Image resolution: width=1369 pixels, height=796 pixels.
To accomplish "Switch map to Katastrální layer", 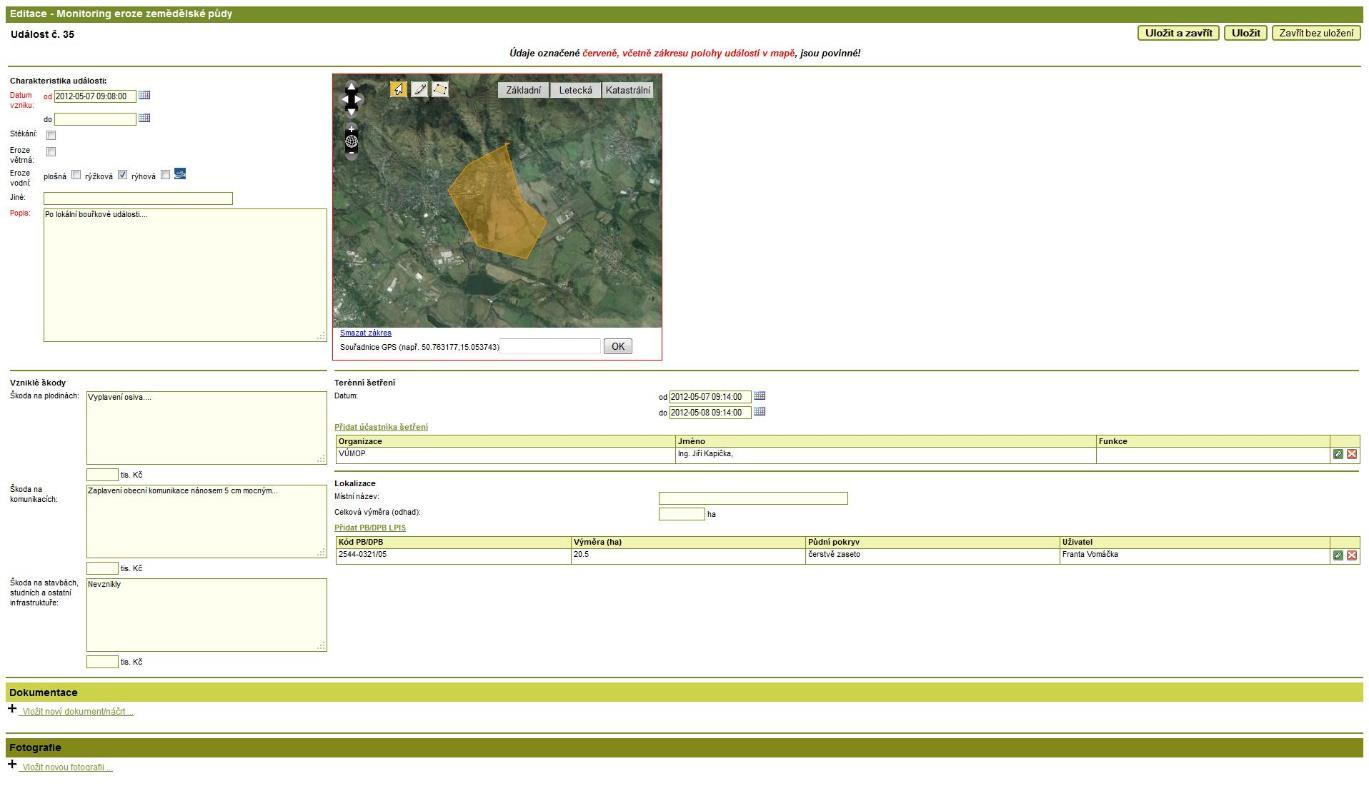I will (628, 90).
